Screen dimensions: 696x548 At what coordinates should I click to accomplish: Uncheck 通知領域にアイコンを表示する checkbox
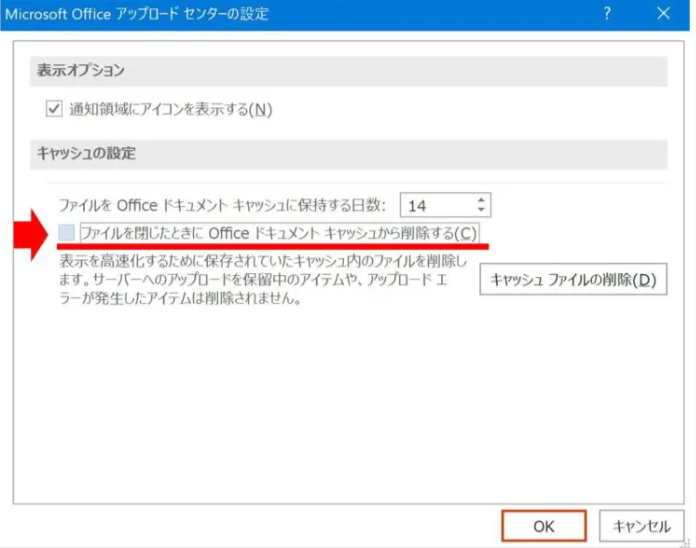tap(54, 109)
